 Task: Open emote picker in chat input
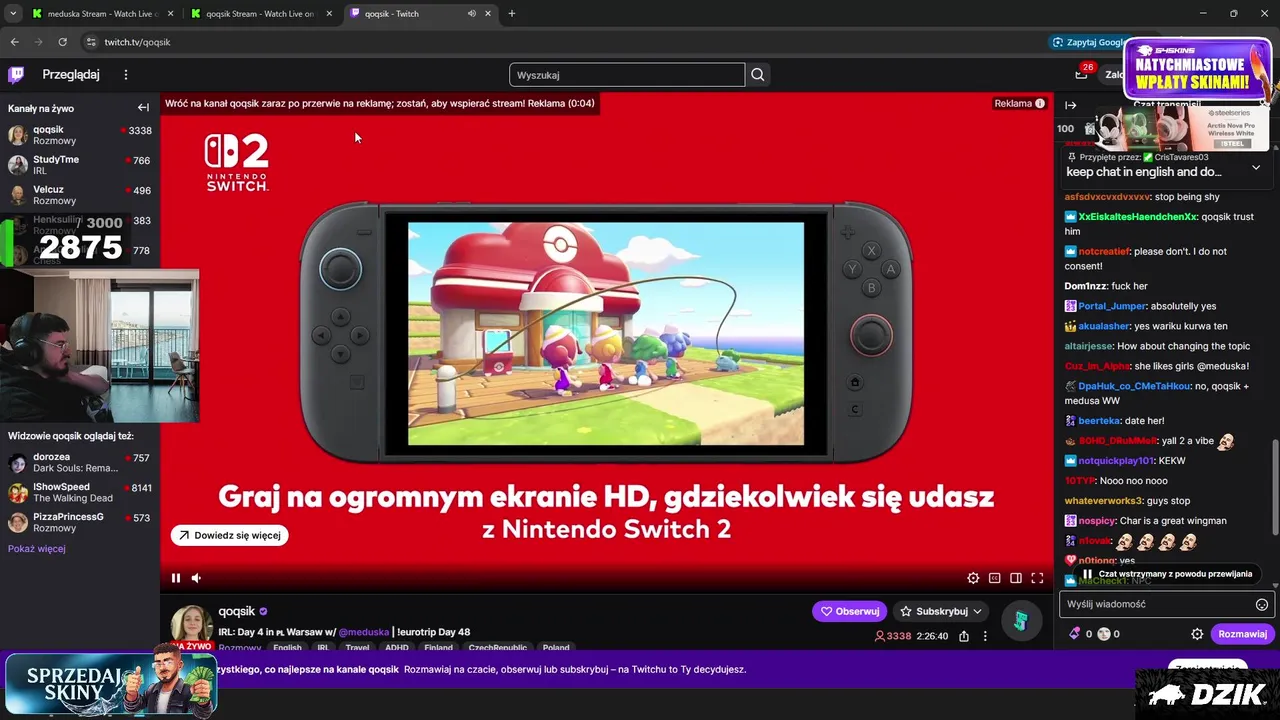1262,604
